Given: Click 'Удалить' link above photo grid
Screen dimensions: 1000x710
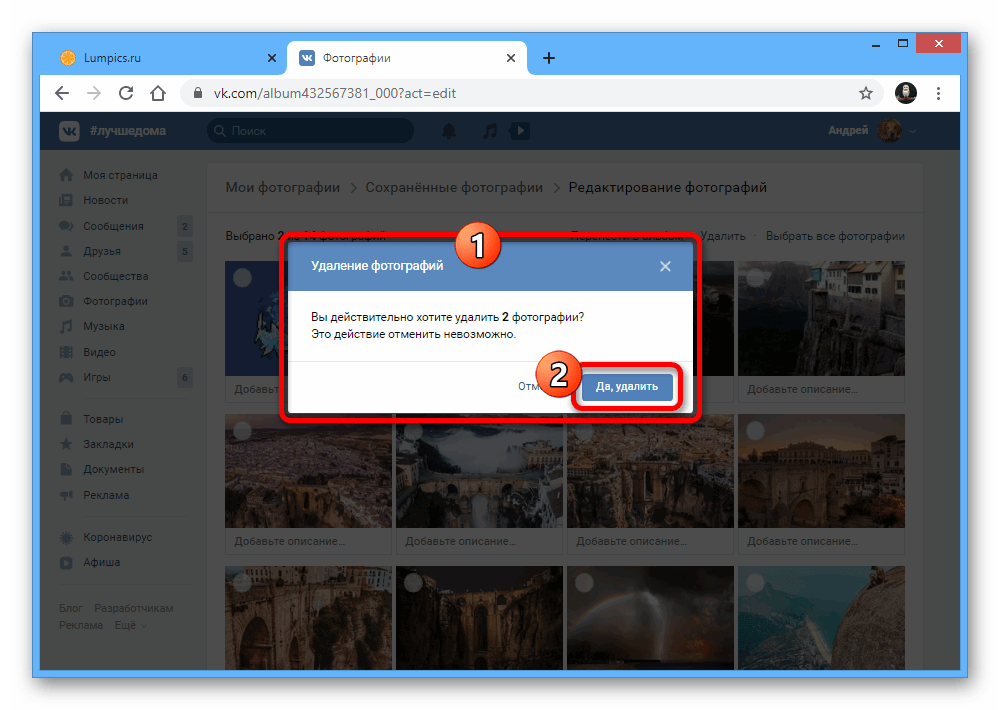Looking at the screenshot, I should point(723,236).
